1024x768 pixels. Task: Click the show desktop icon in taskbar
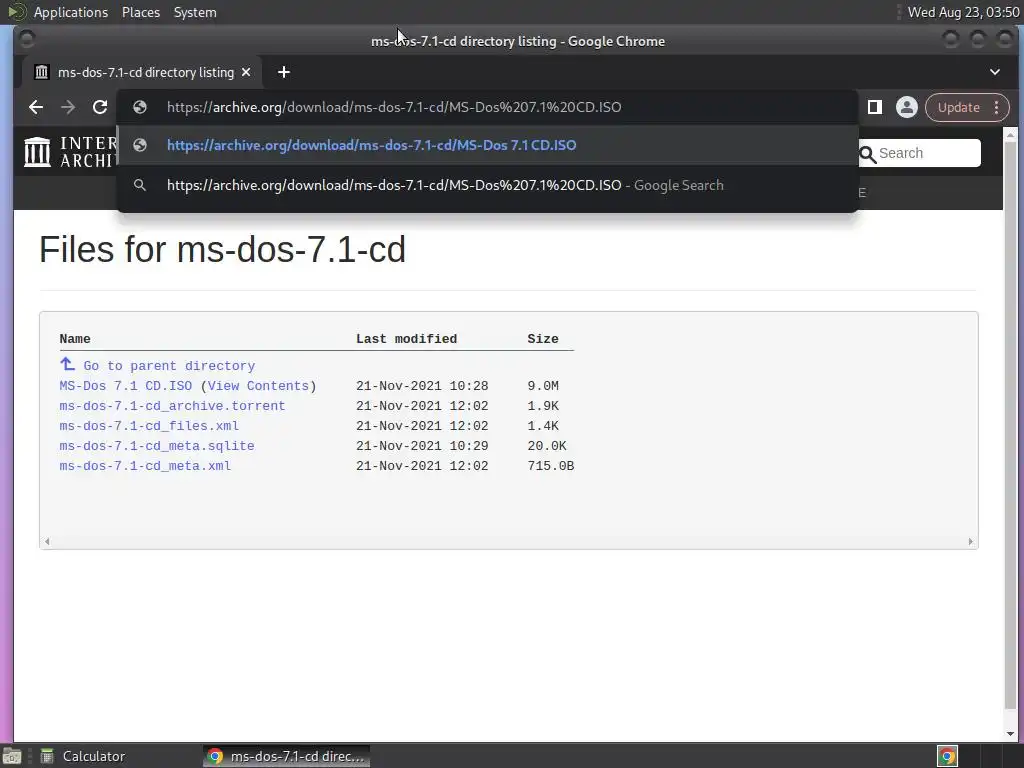pyautogui.click(x=12, y=756)
